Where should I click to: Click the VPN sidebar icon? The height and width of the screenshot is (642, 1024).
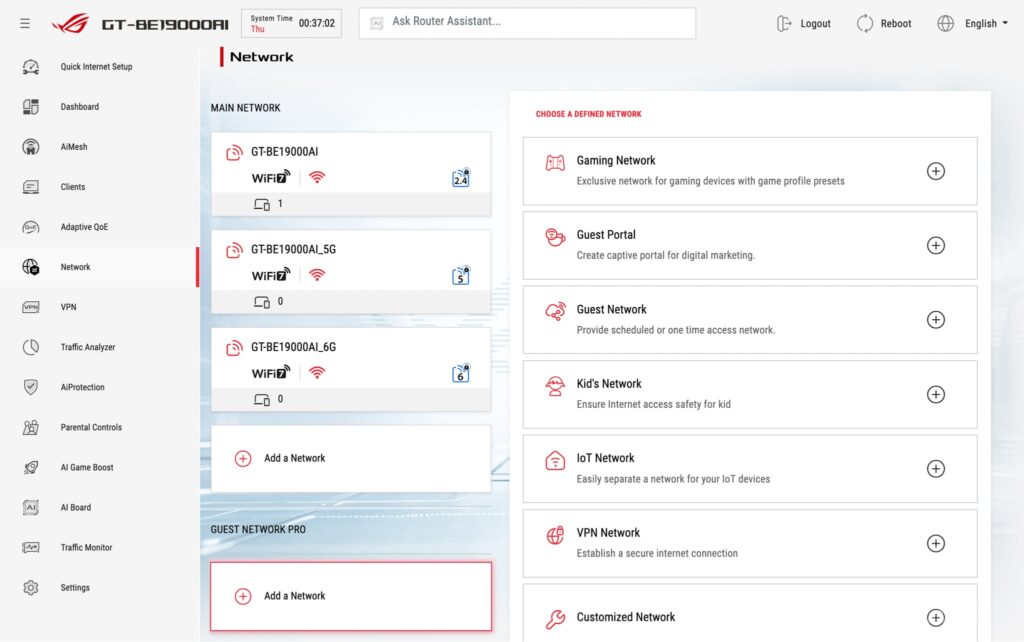point(31,307)
